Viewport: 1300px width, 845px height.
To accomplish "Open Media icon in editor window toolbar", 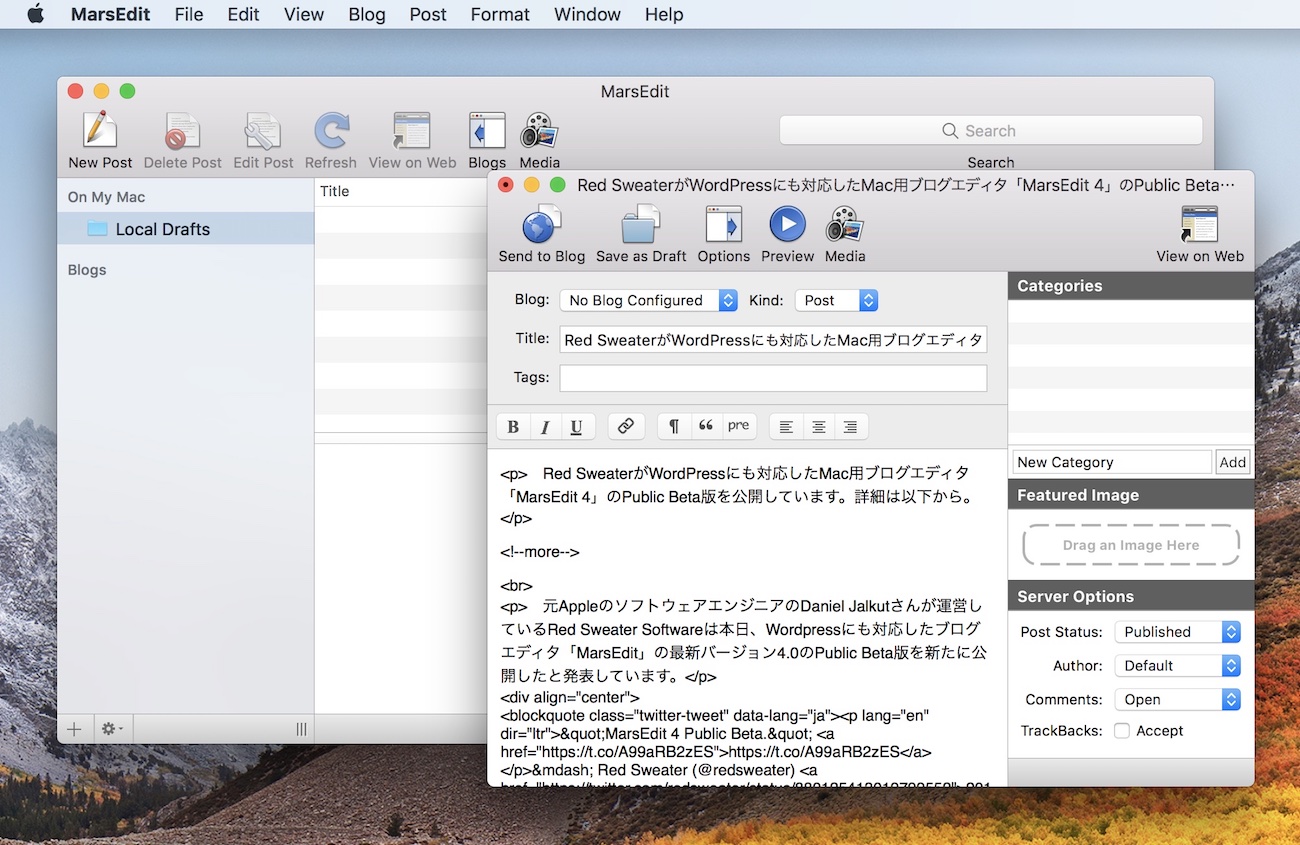I will click(x=845, y=225).
